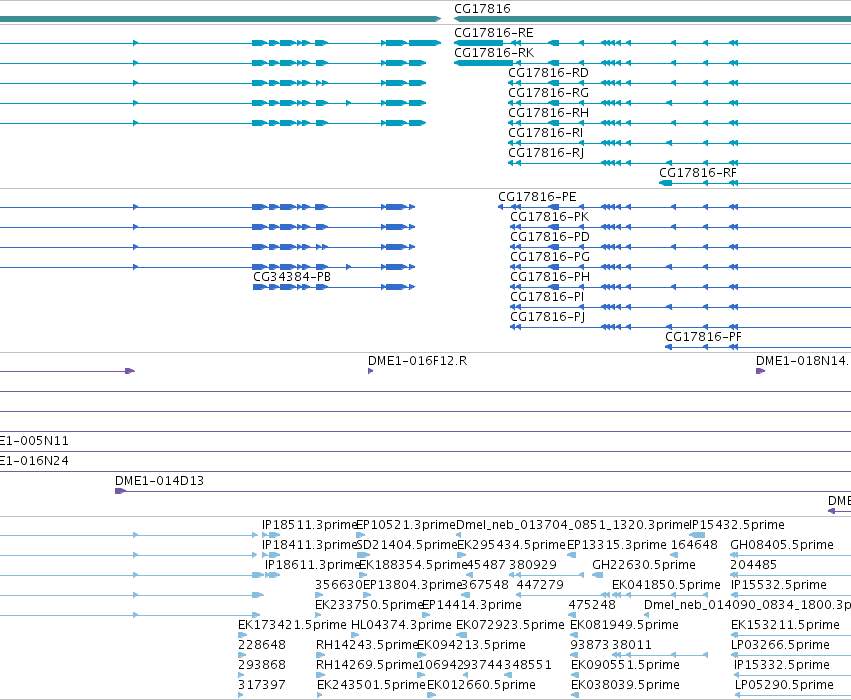The width and height of the screenshot is (851, 700).
Task: Click EST EK173421.5prime
Action: click(292, 626)
